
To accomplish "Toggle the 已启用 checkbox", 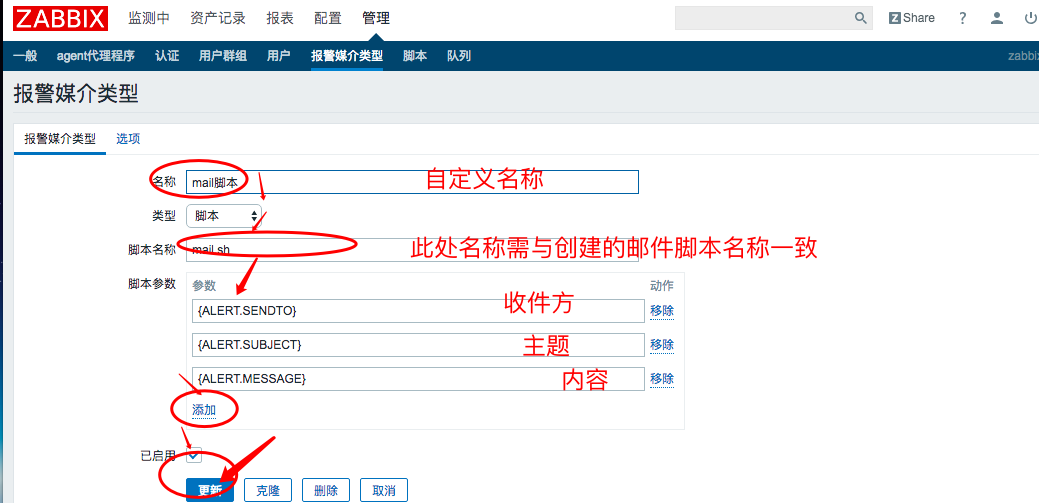I will 193,455.
